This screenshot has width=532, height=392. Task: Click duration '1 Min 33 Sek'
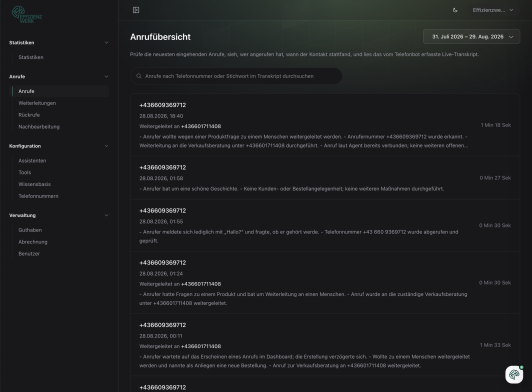[x=495, y=345]
